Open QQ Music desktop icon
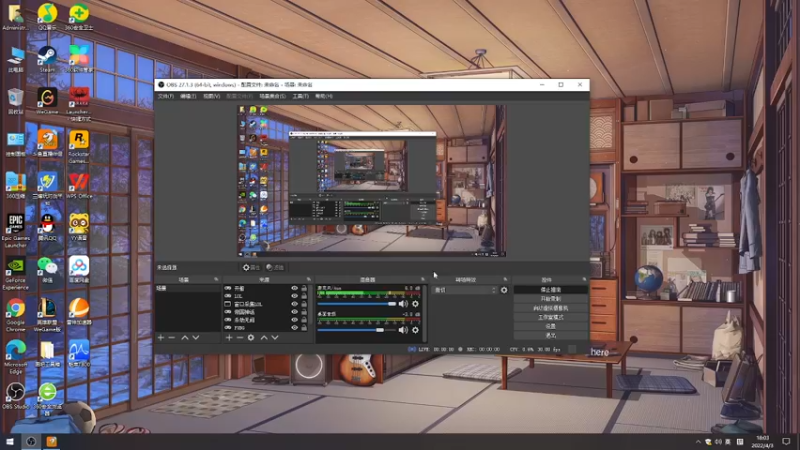Screen dimensions: 800x450 (47, 17)
